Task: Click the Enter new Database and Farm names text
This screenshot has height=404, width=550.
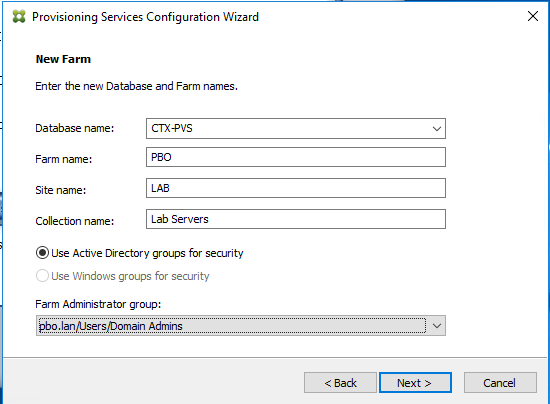Action: click(x=136, y=86)
